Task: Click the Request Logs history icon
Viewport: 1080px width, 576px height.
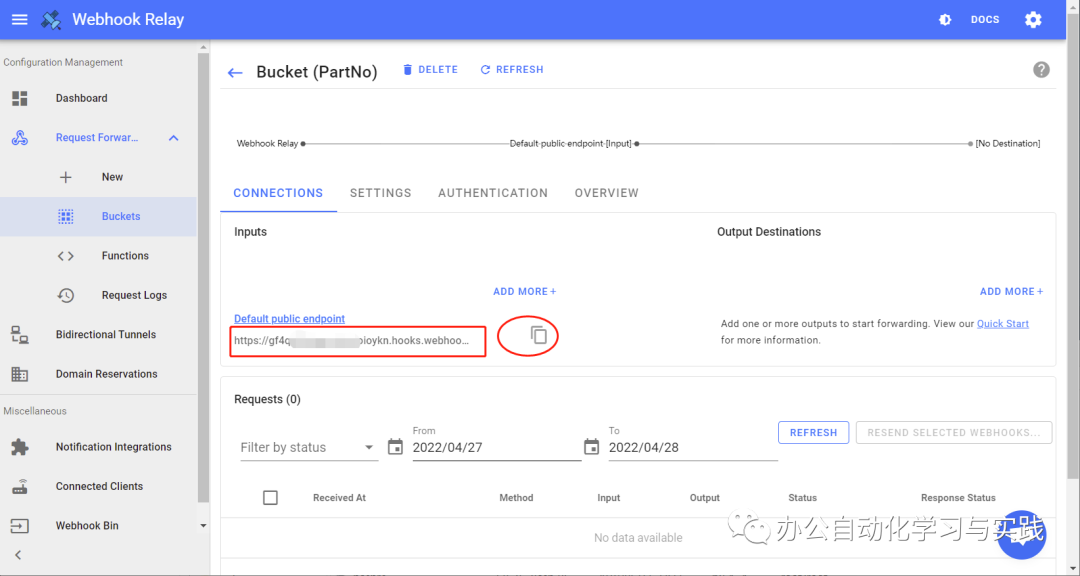Action: click(x=65, y=295)
